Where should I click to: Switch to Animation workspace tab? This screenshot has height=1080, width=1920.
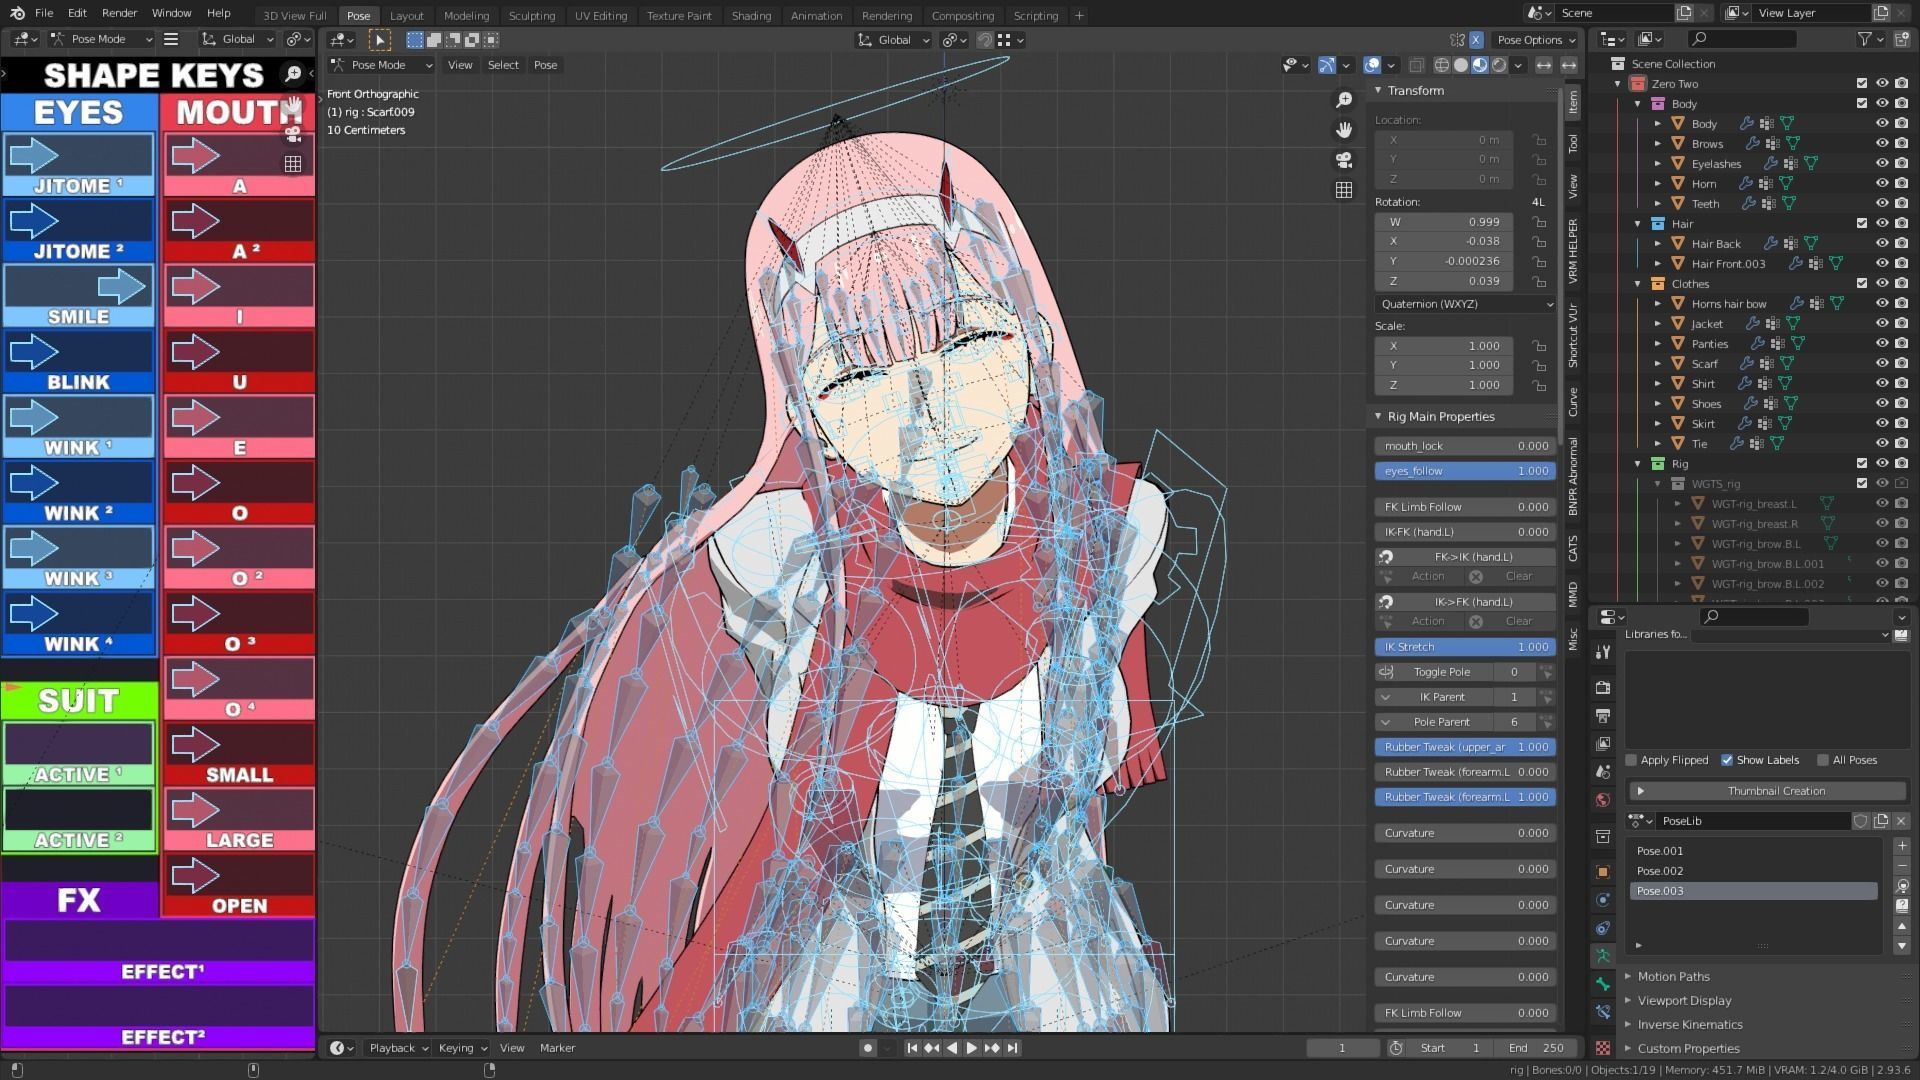[816, 16]
